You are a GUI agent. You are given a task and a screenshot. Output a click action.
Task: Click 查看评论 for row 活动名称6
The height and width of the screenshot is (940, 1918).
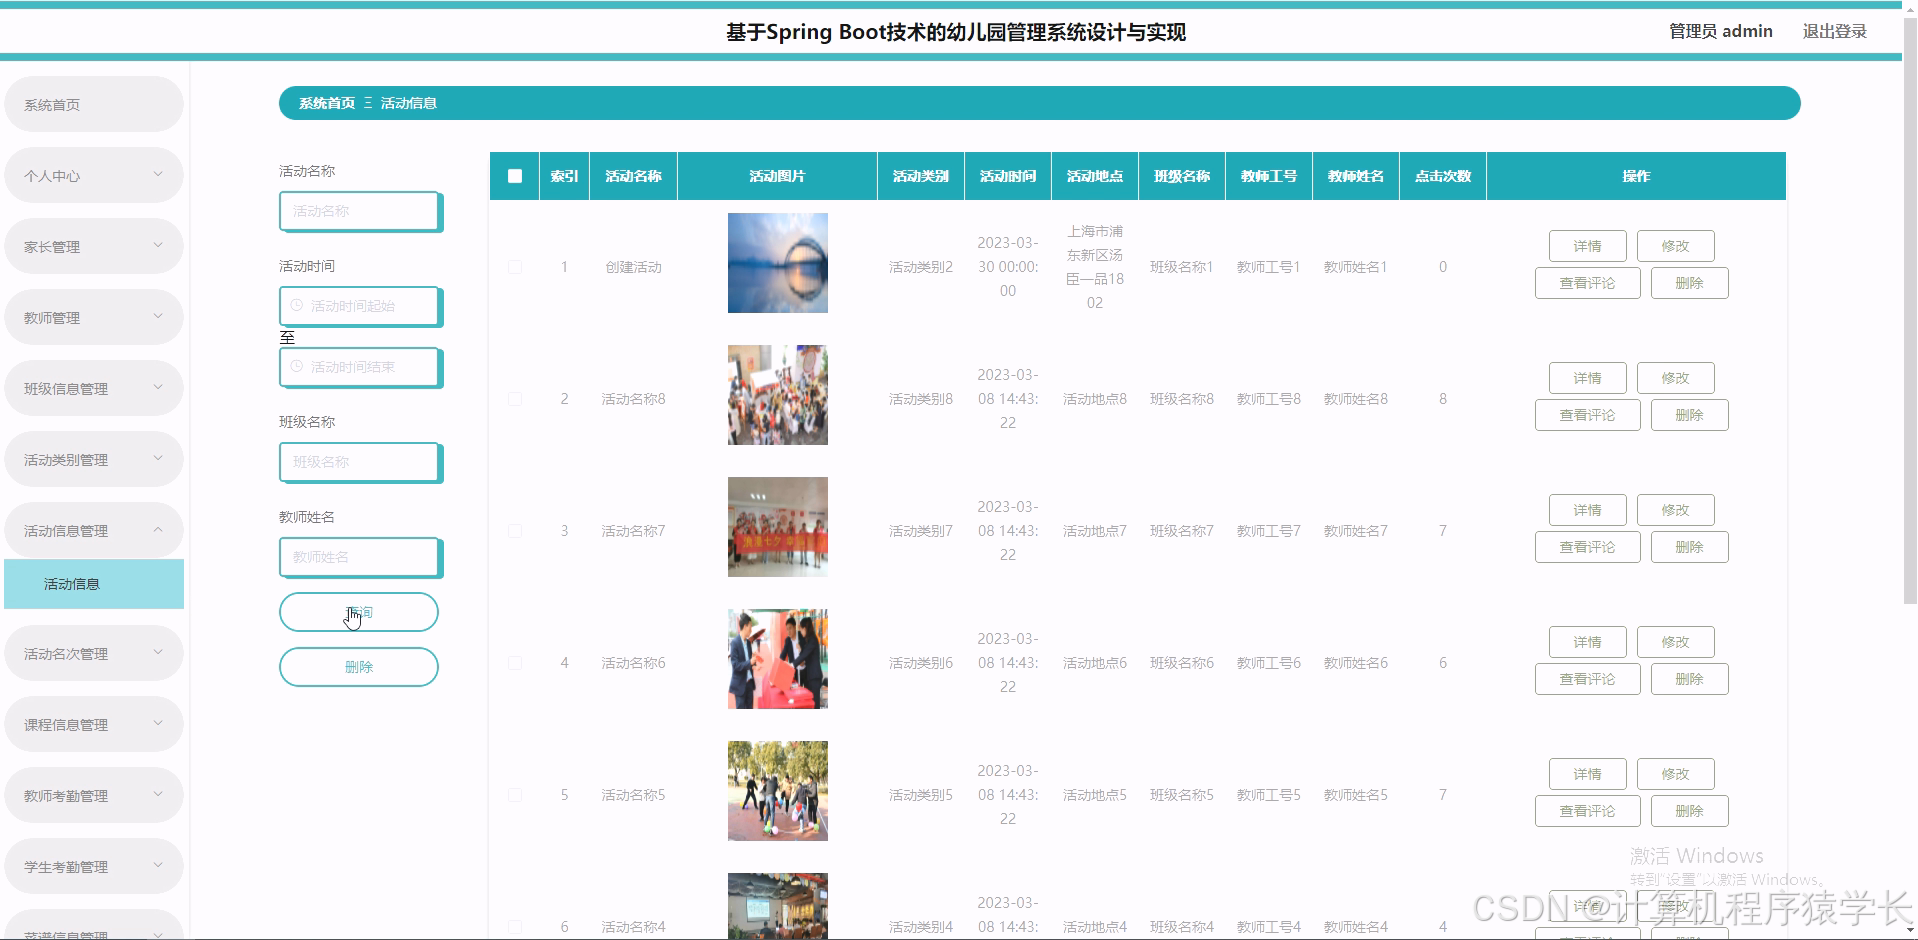[1587, 679]
